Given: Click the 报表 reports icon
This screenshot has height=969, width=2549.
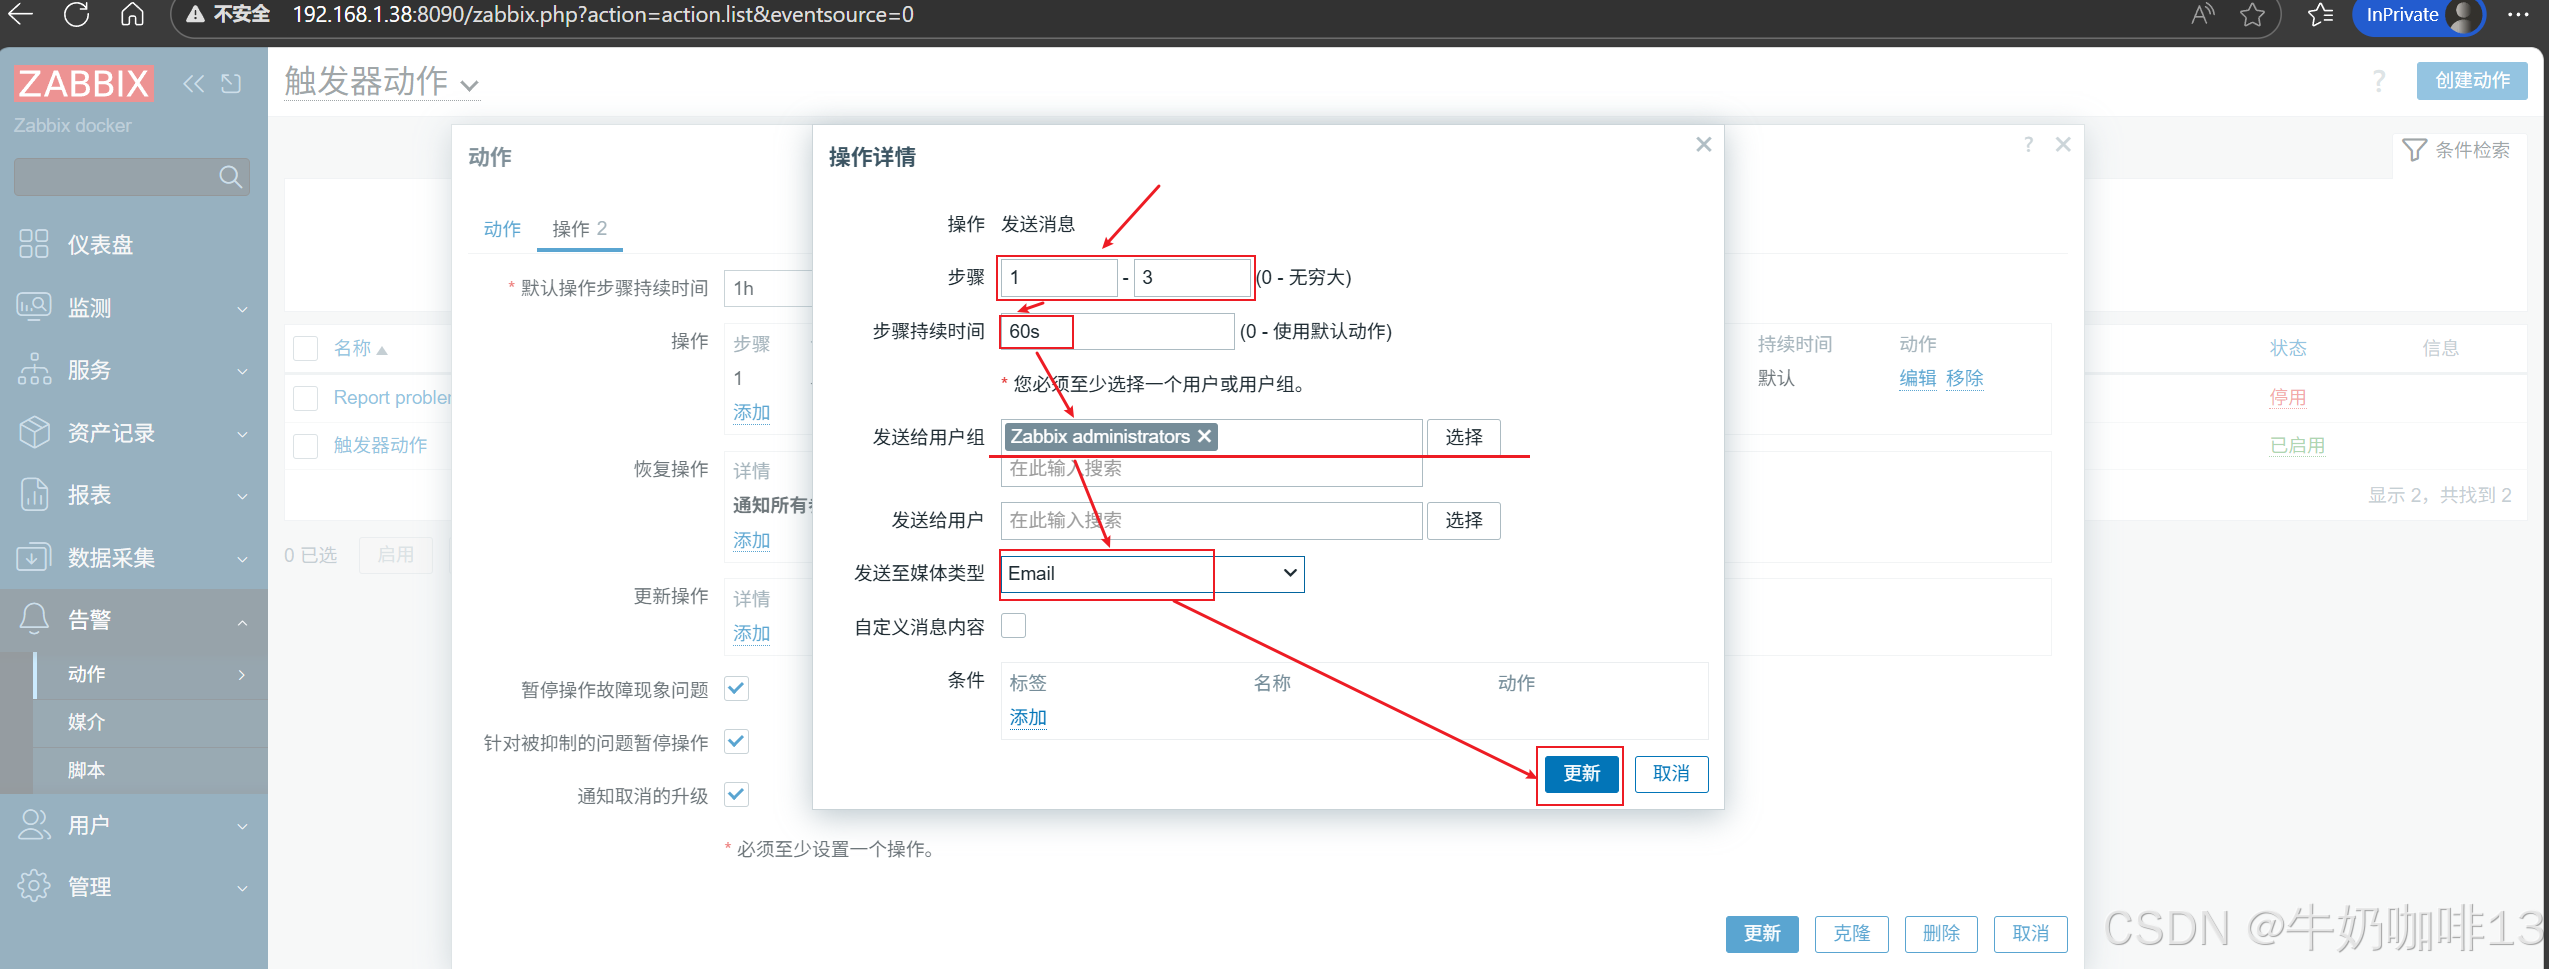Looking at the screenshot, I should (34, 494).
